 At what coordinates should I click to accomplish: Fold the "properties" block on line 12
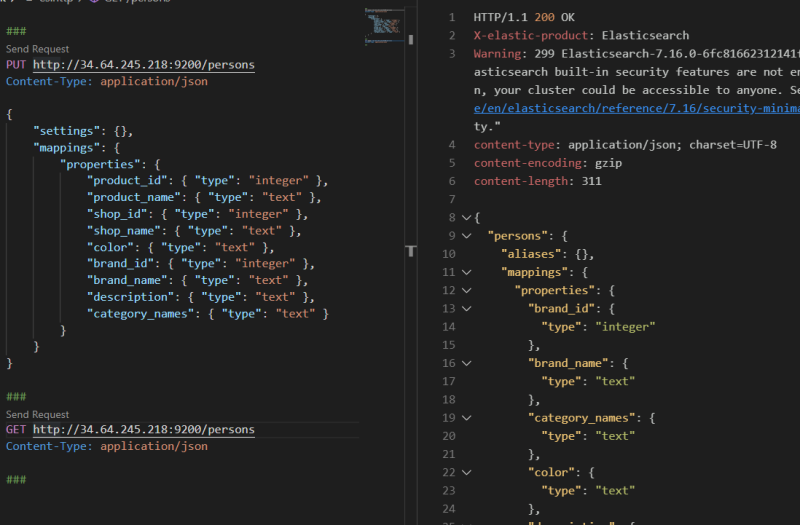[466, 290]
